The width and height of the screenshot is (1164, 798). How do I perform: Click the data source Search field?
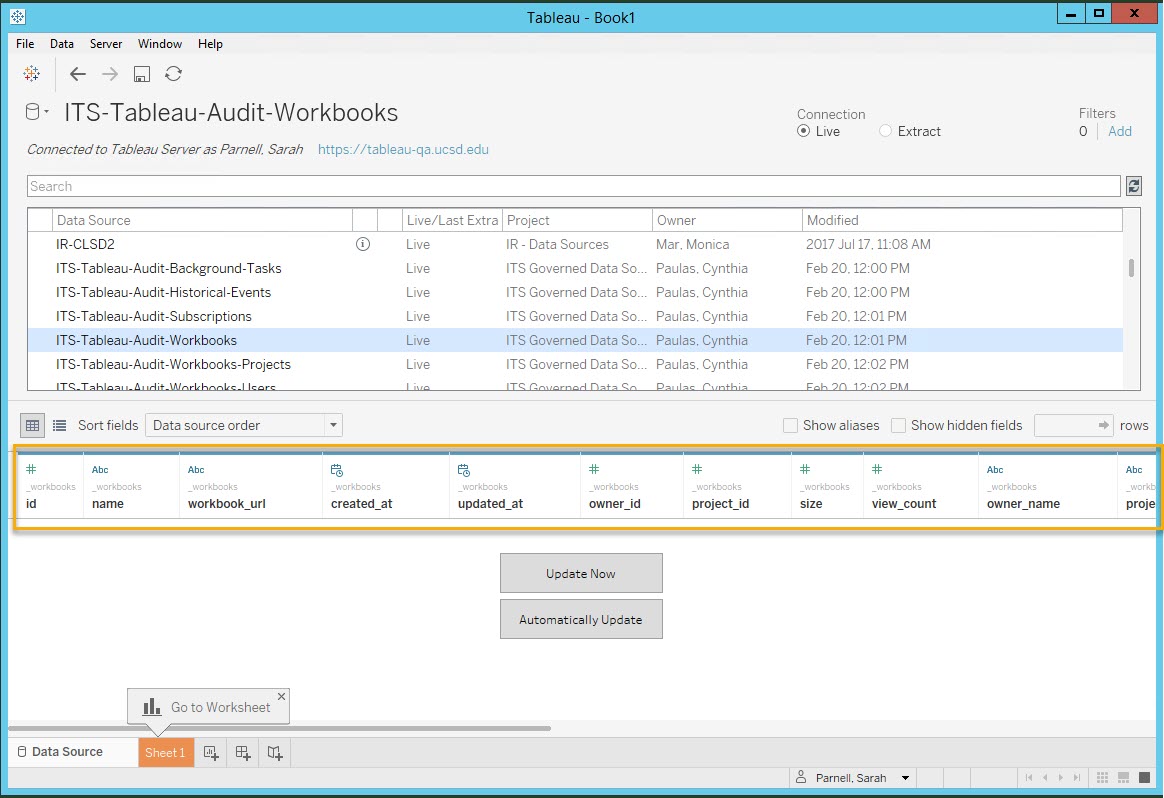coord(573,186)
